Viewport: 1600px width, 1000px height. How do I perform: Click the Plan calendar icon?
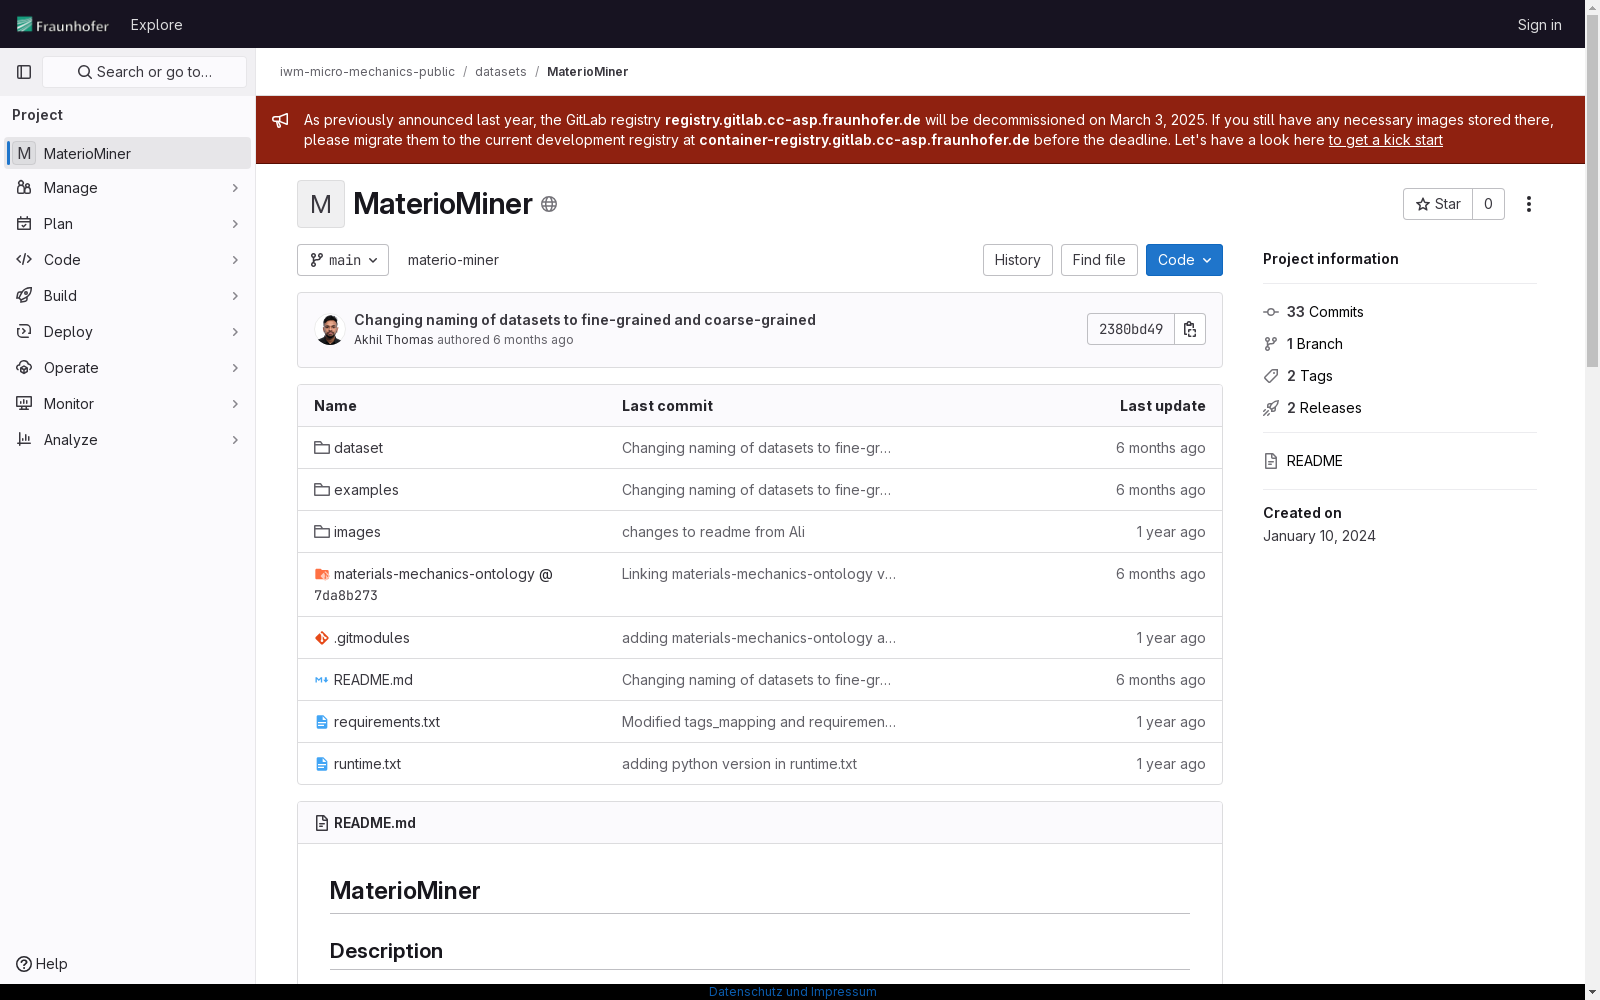[x=24, y=224]
